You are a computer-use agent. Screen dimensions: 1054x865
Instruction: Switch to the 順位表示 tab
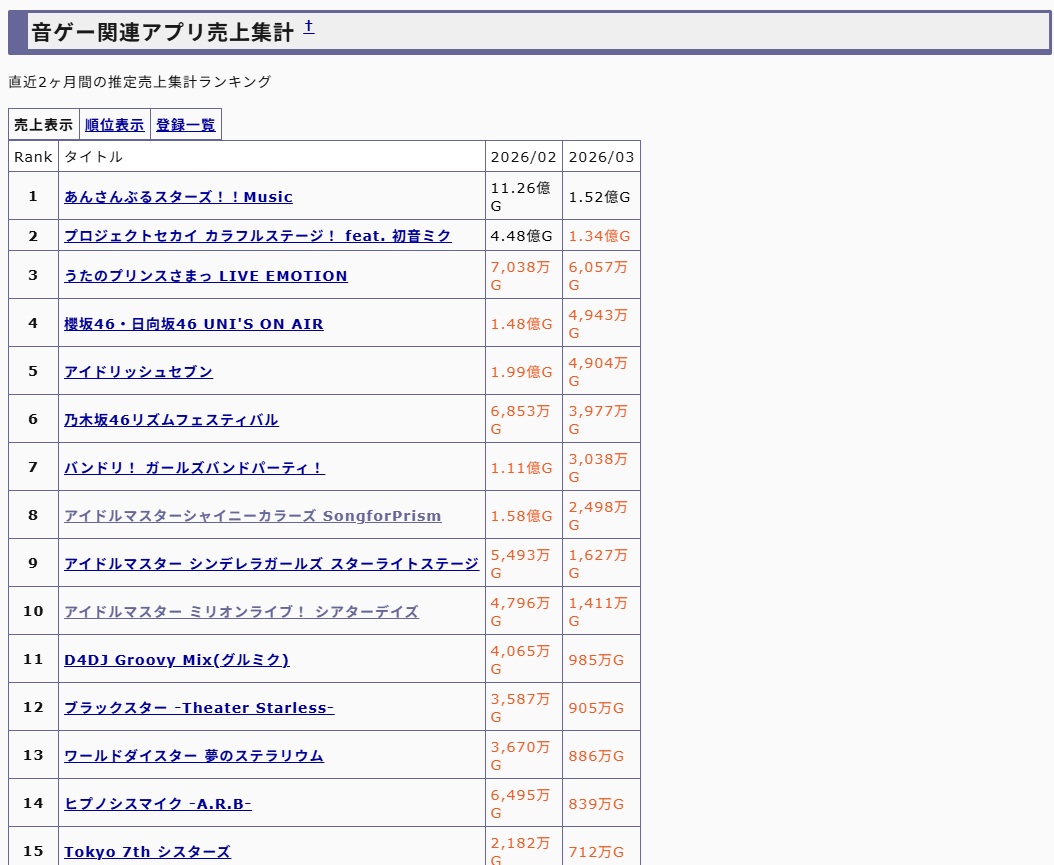(x=114, y=125)
